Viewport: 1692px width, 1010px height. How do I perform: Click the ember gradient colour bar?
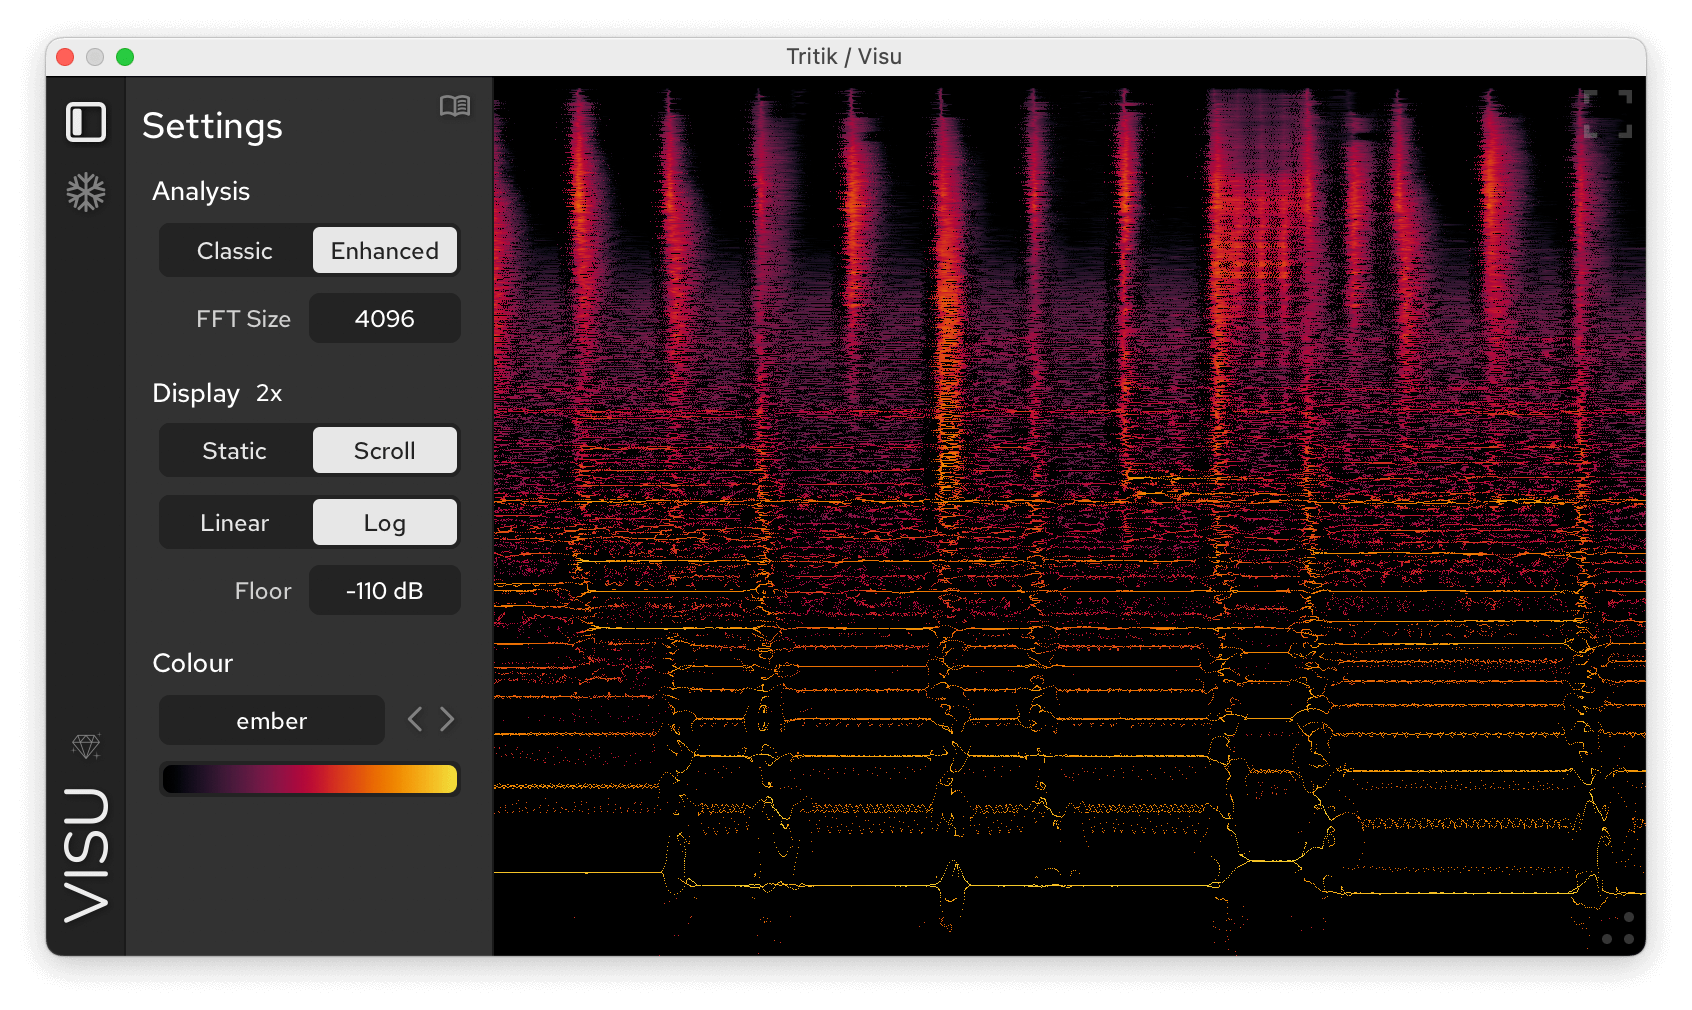pyautogui.click(x=310, y=779)
